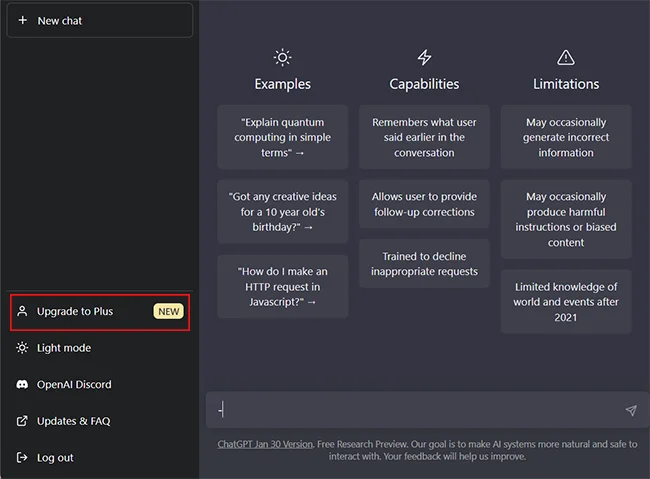The width and height of the screenshot is (650, 479).
Task: Click 'May occasionally generate incorrect information' card
Action: (566, 137)
